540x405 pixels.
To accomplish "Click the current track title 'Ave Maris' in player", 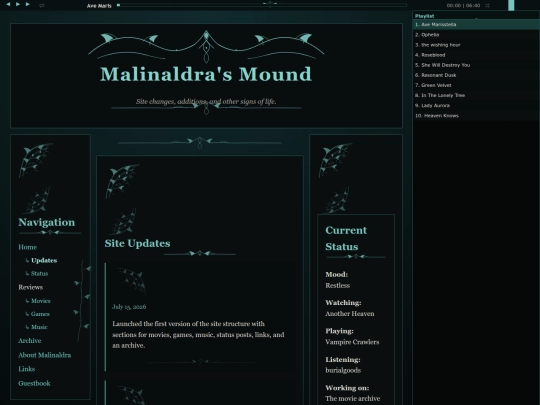I will [x=99, y=6].
